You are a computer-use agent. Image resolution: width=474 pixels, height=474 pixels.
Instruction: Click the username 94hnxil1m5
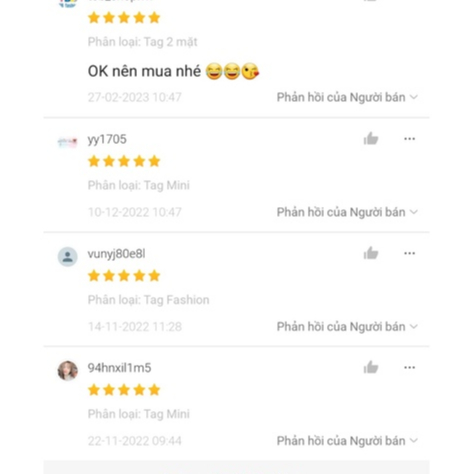tap(119, 368)
